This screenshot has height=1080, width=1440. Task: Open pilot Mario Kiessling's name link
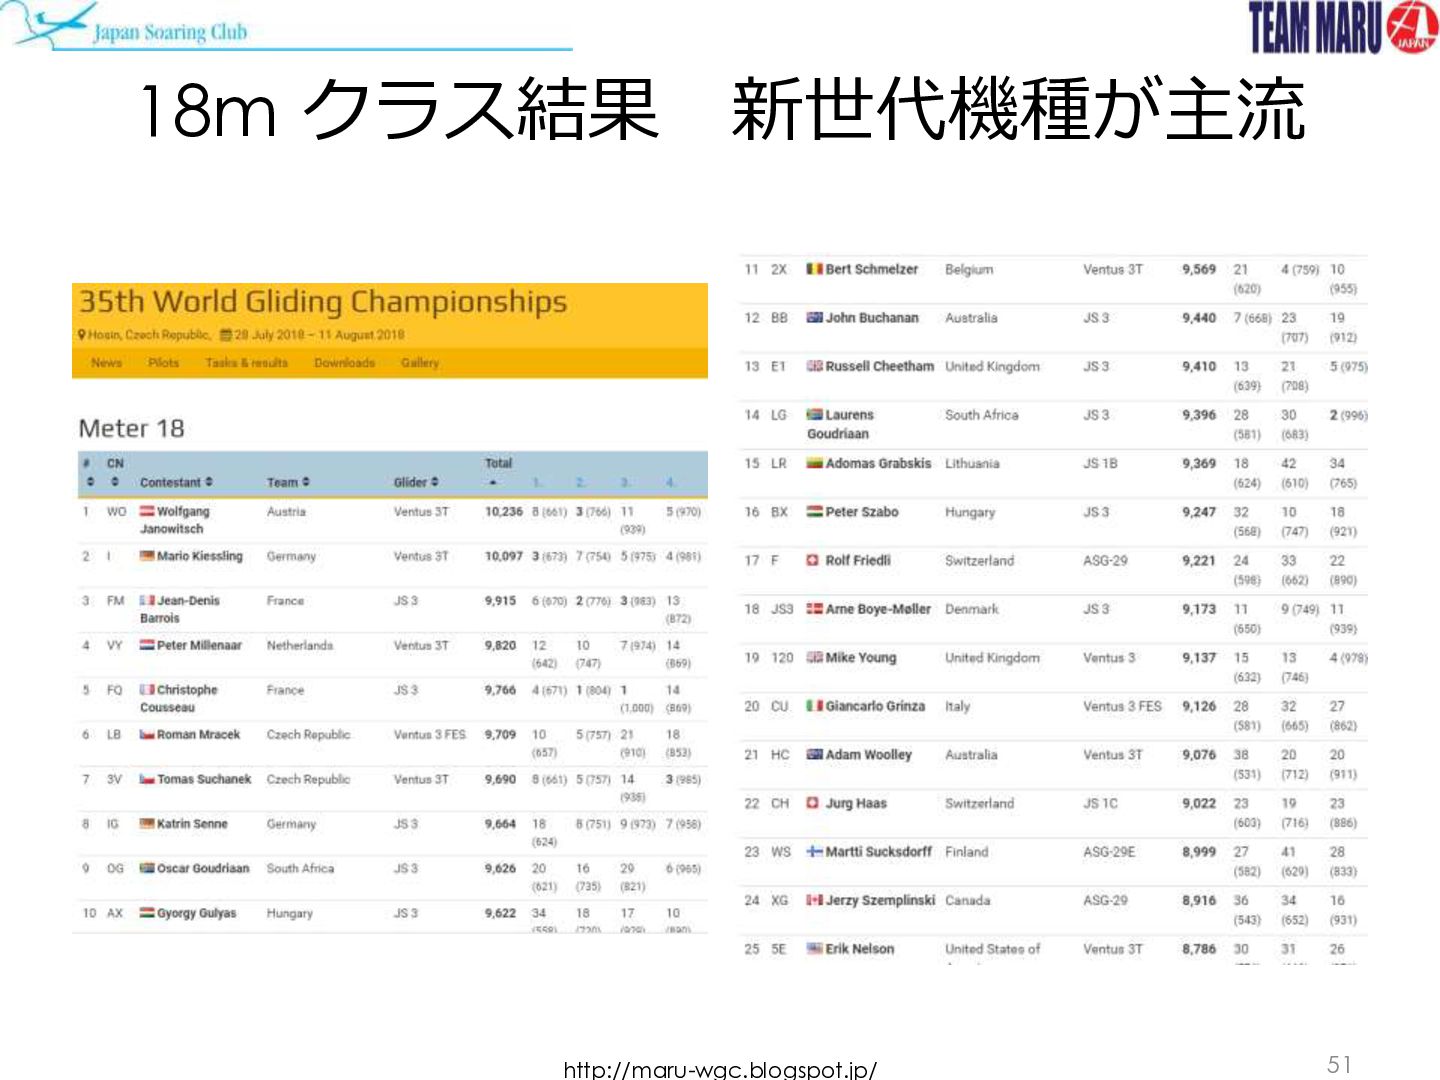pos(199,556)
